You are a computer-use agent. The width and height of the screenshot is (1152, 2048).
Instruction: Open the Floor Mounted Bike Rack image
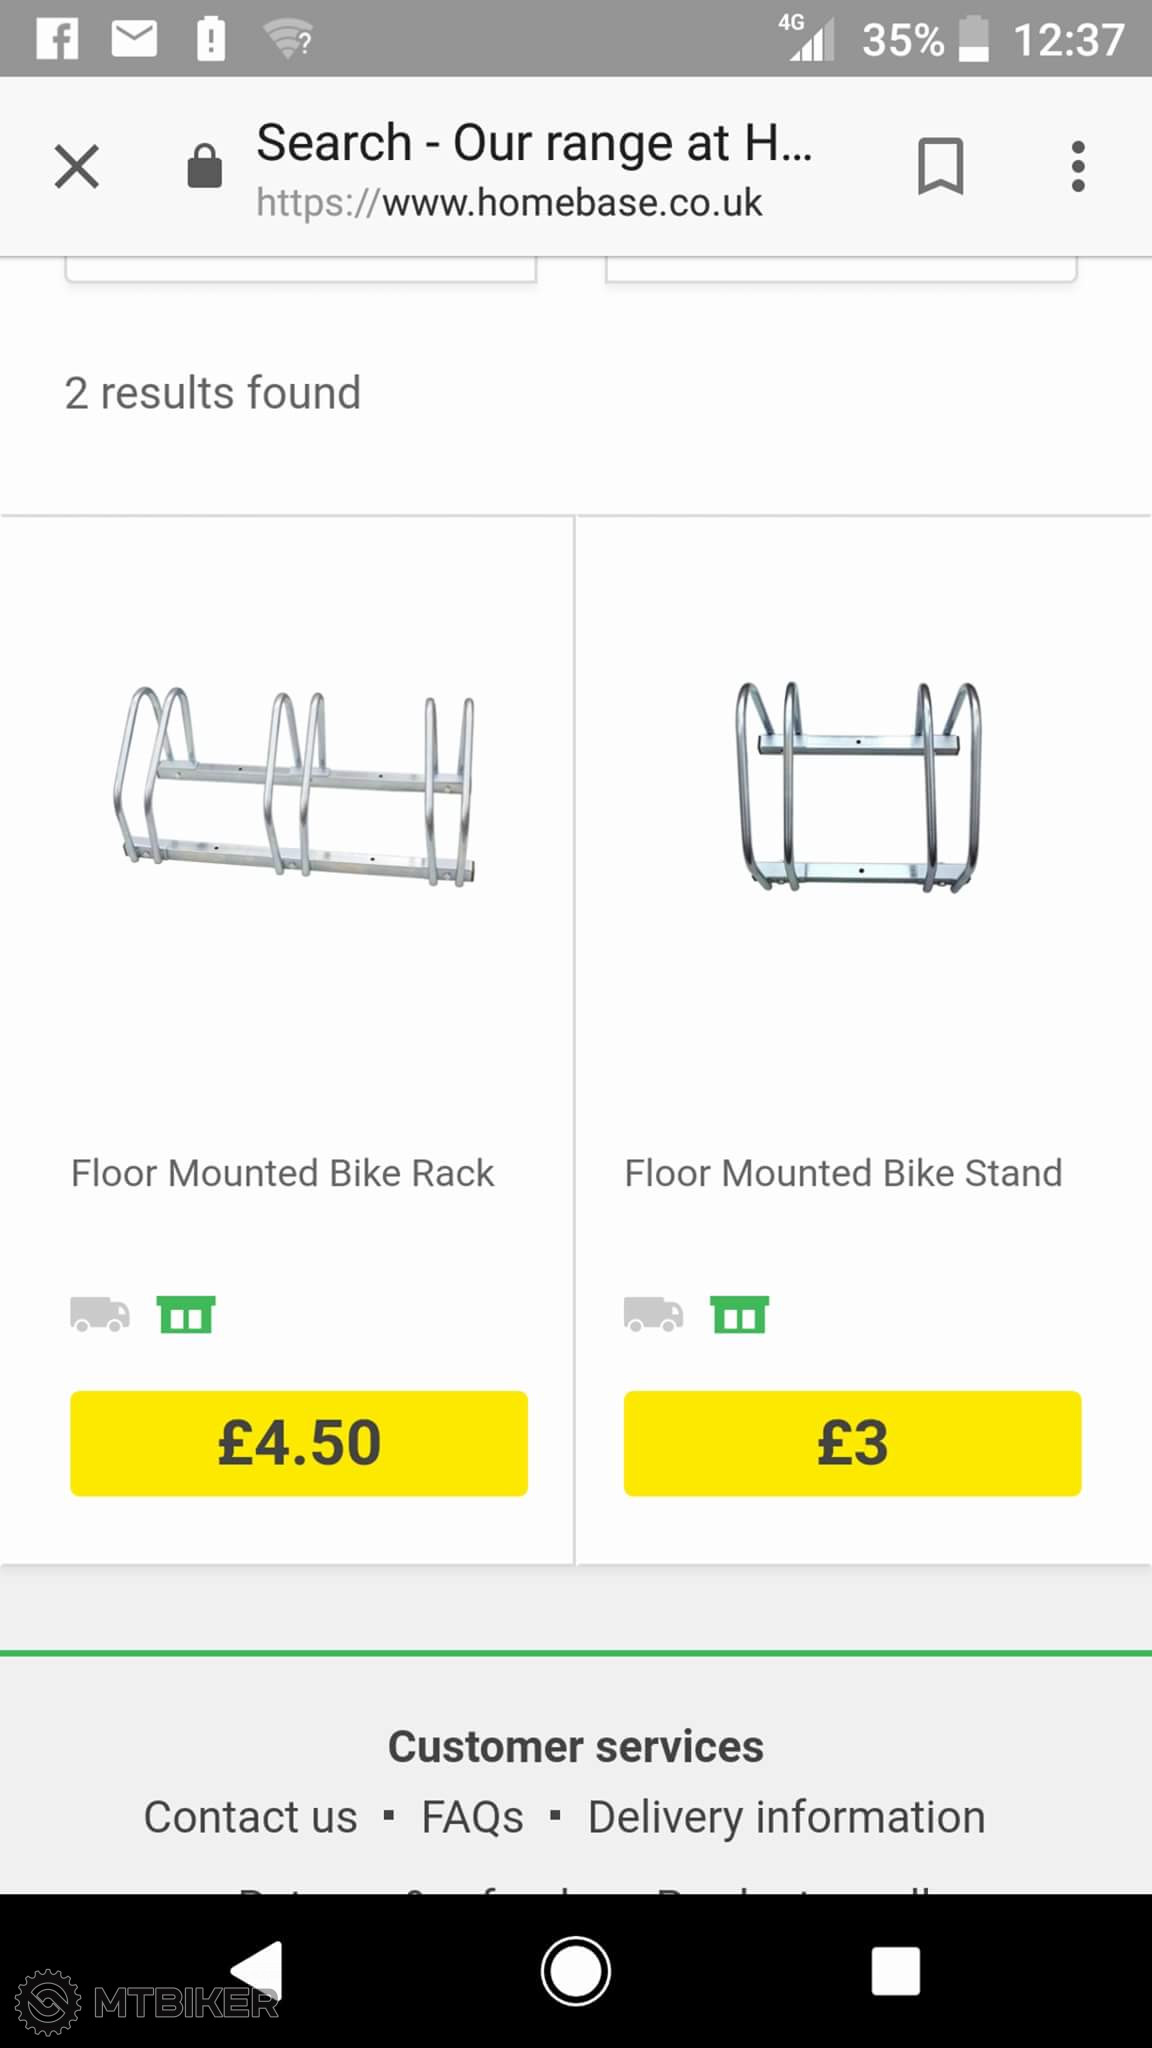click(295, 787)
